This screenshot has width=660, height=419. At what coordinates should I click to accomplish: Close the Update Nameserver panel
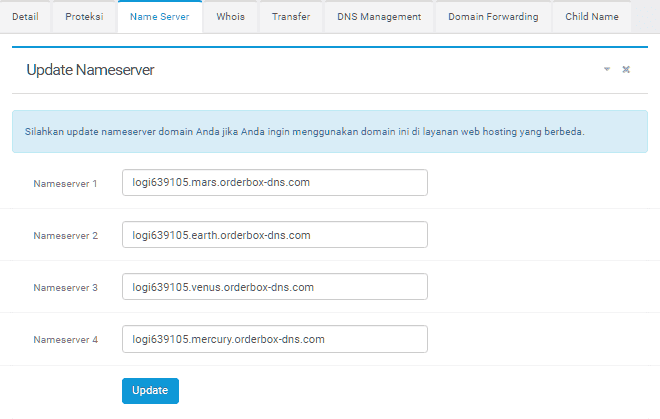(x=626, y=69)
